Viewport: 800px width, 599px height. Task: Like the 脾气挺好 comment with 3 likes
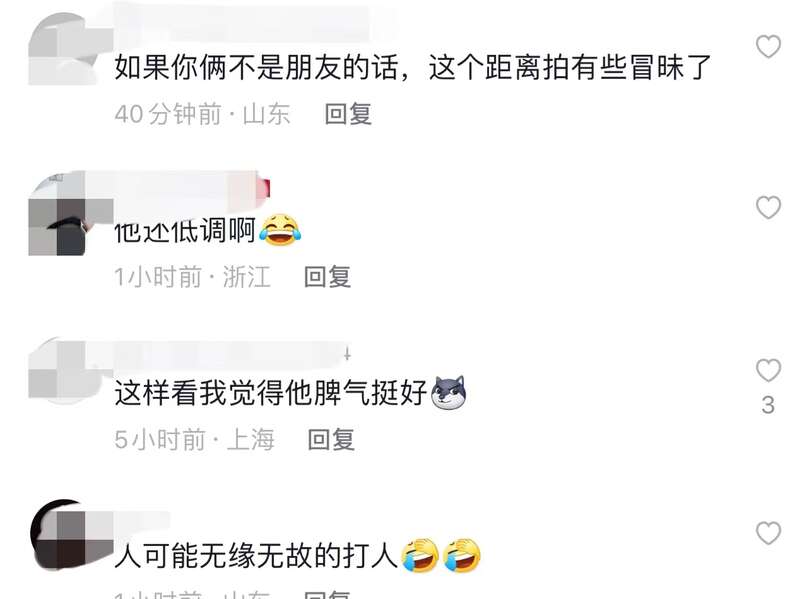[768, 370]
